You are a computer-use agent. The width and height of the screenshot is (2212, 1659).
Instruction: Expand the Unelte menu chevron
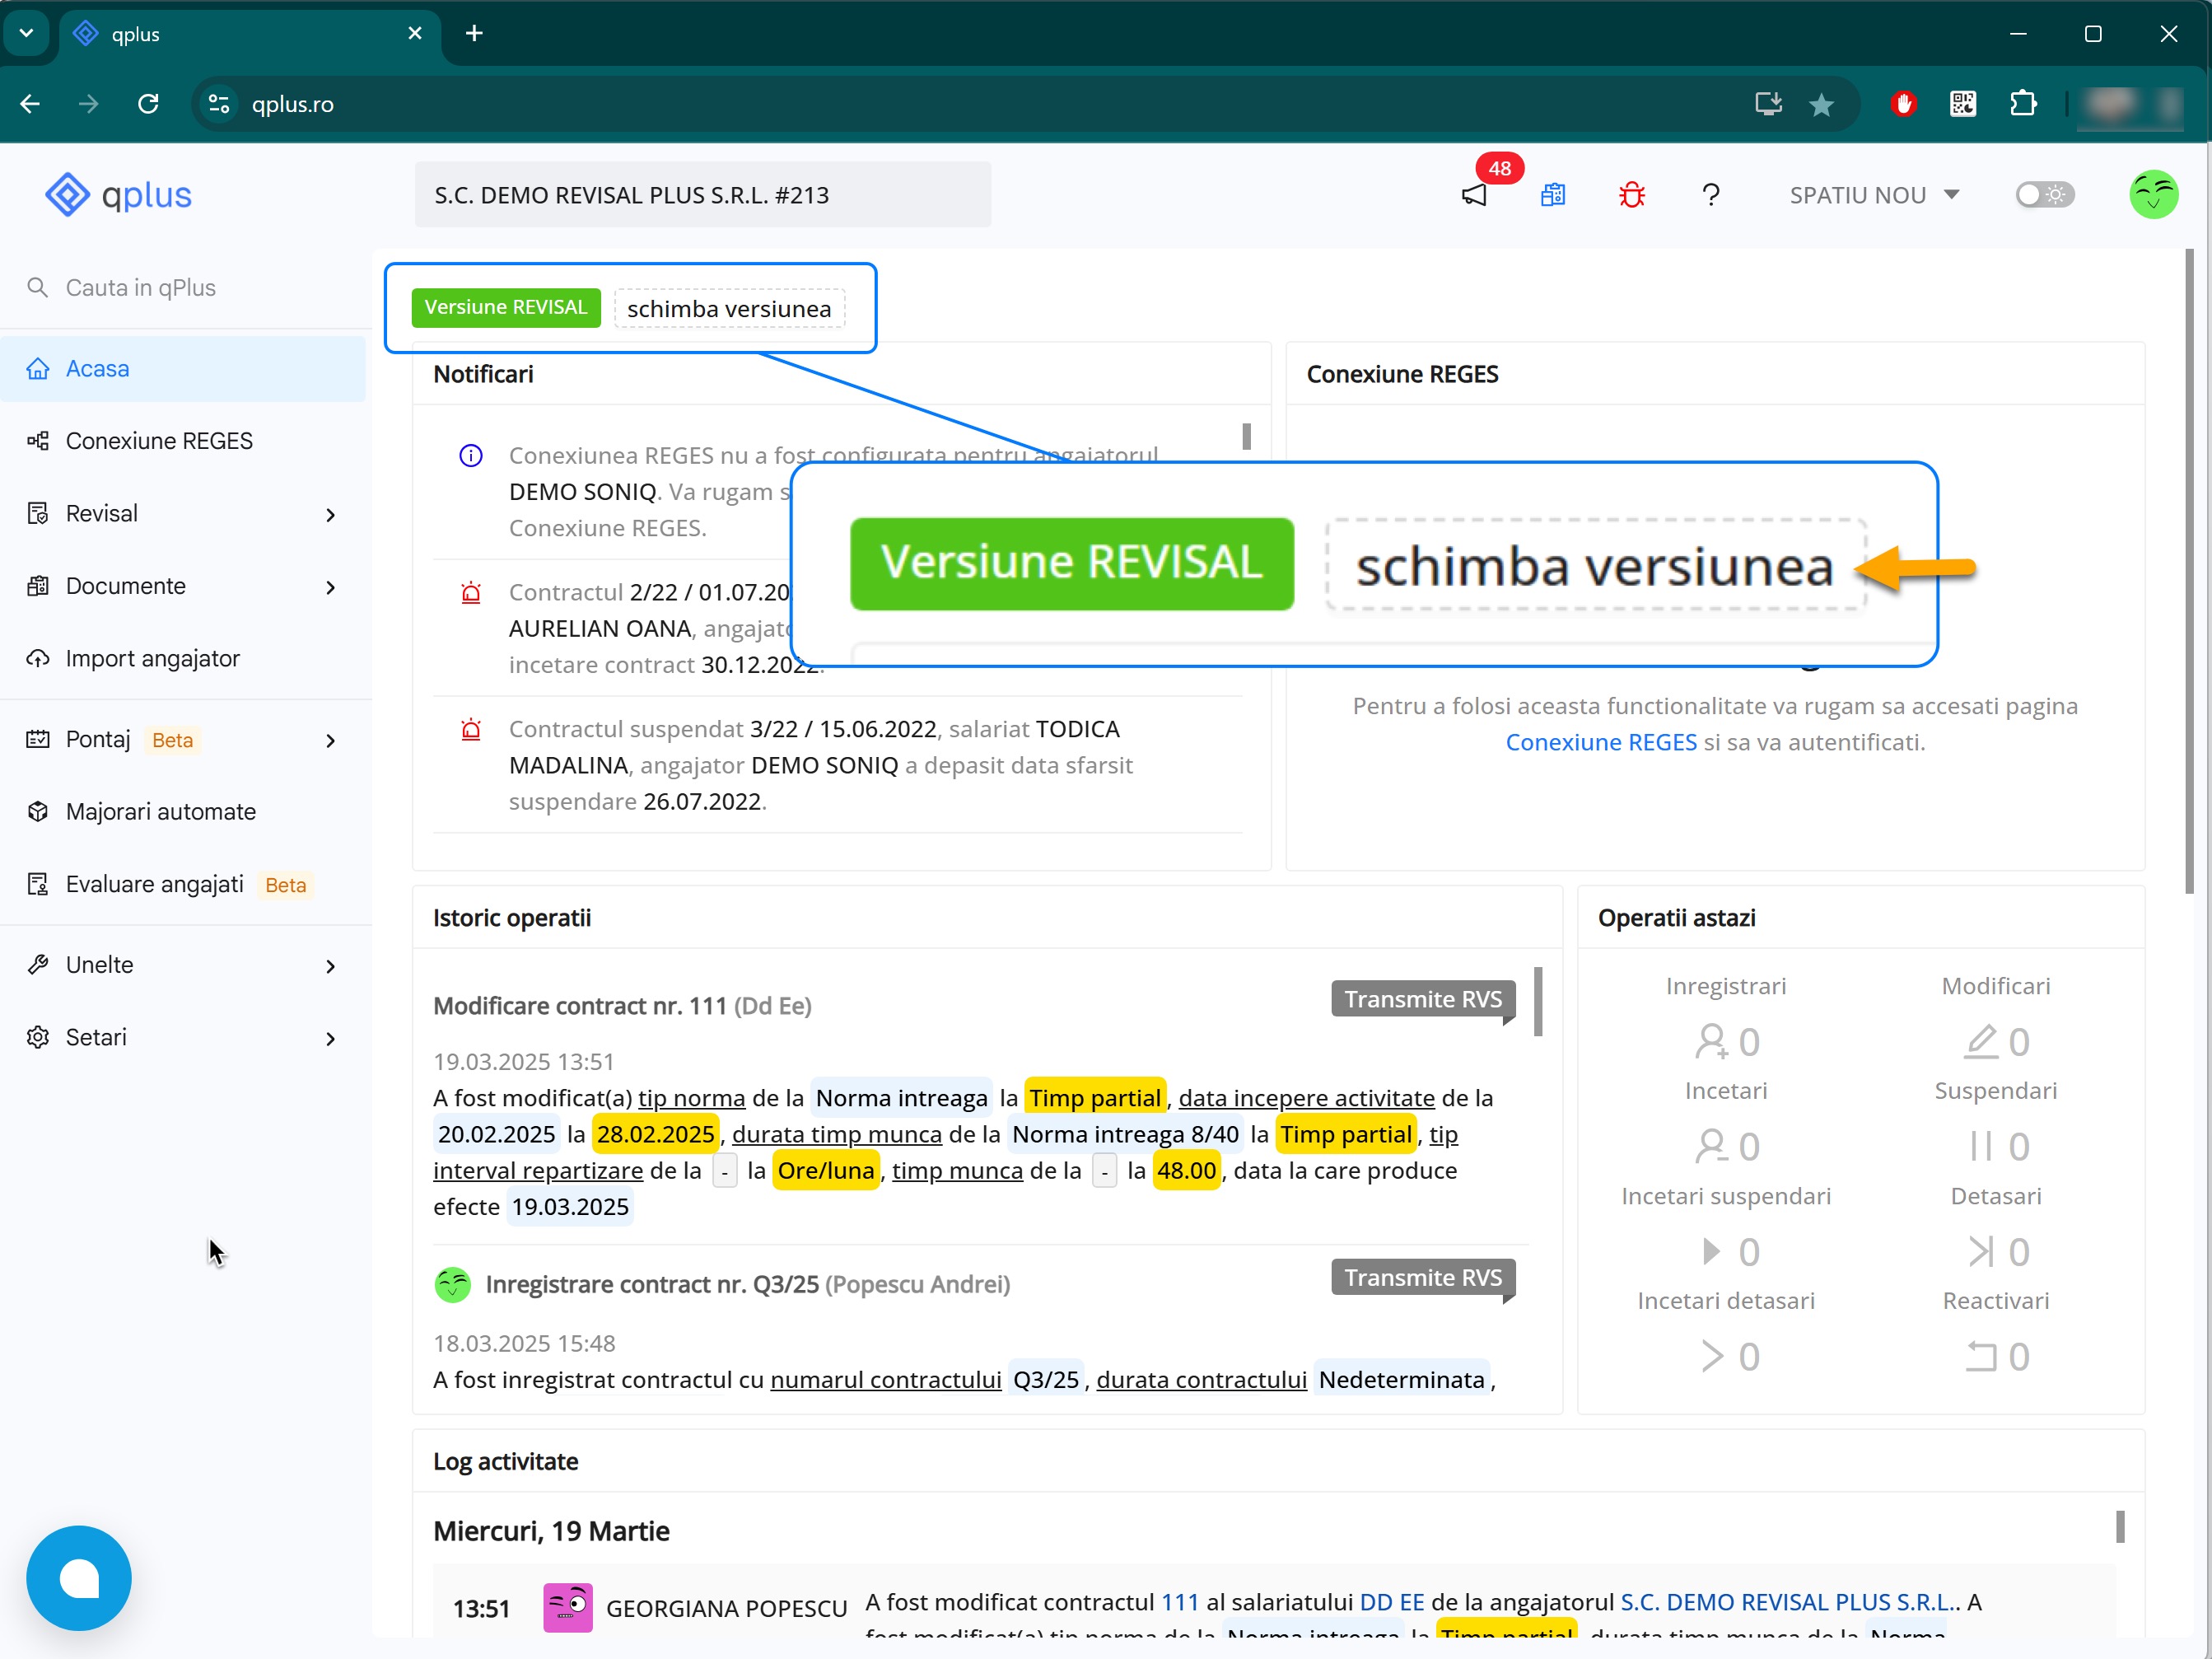coord(331,966)
